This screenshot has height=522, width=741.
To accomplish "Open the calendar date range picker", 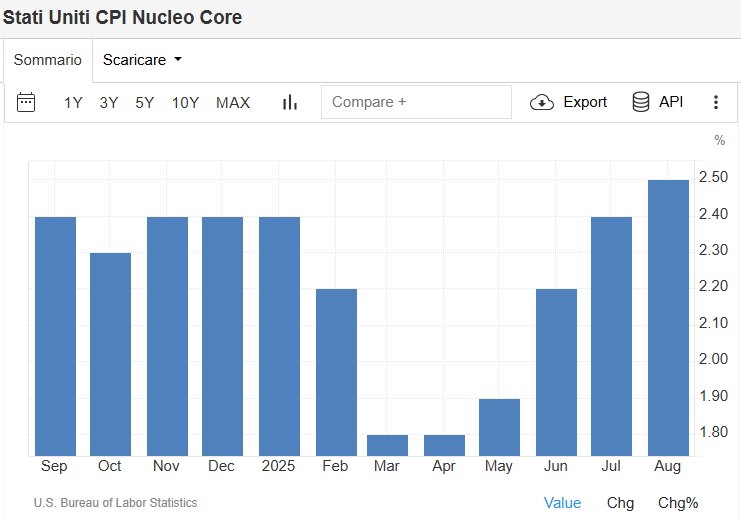I will point(26,102).
